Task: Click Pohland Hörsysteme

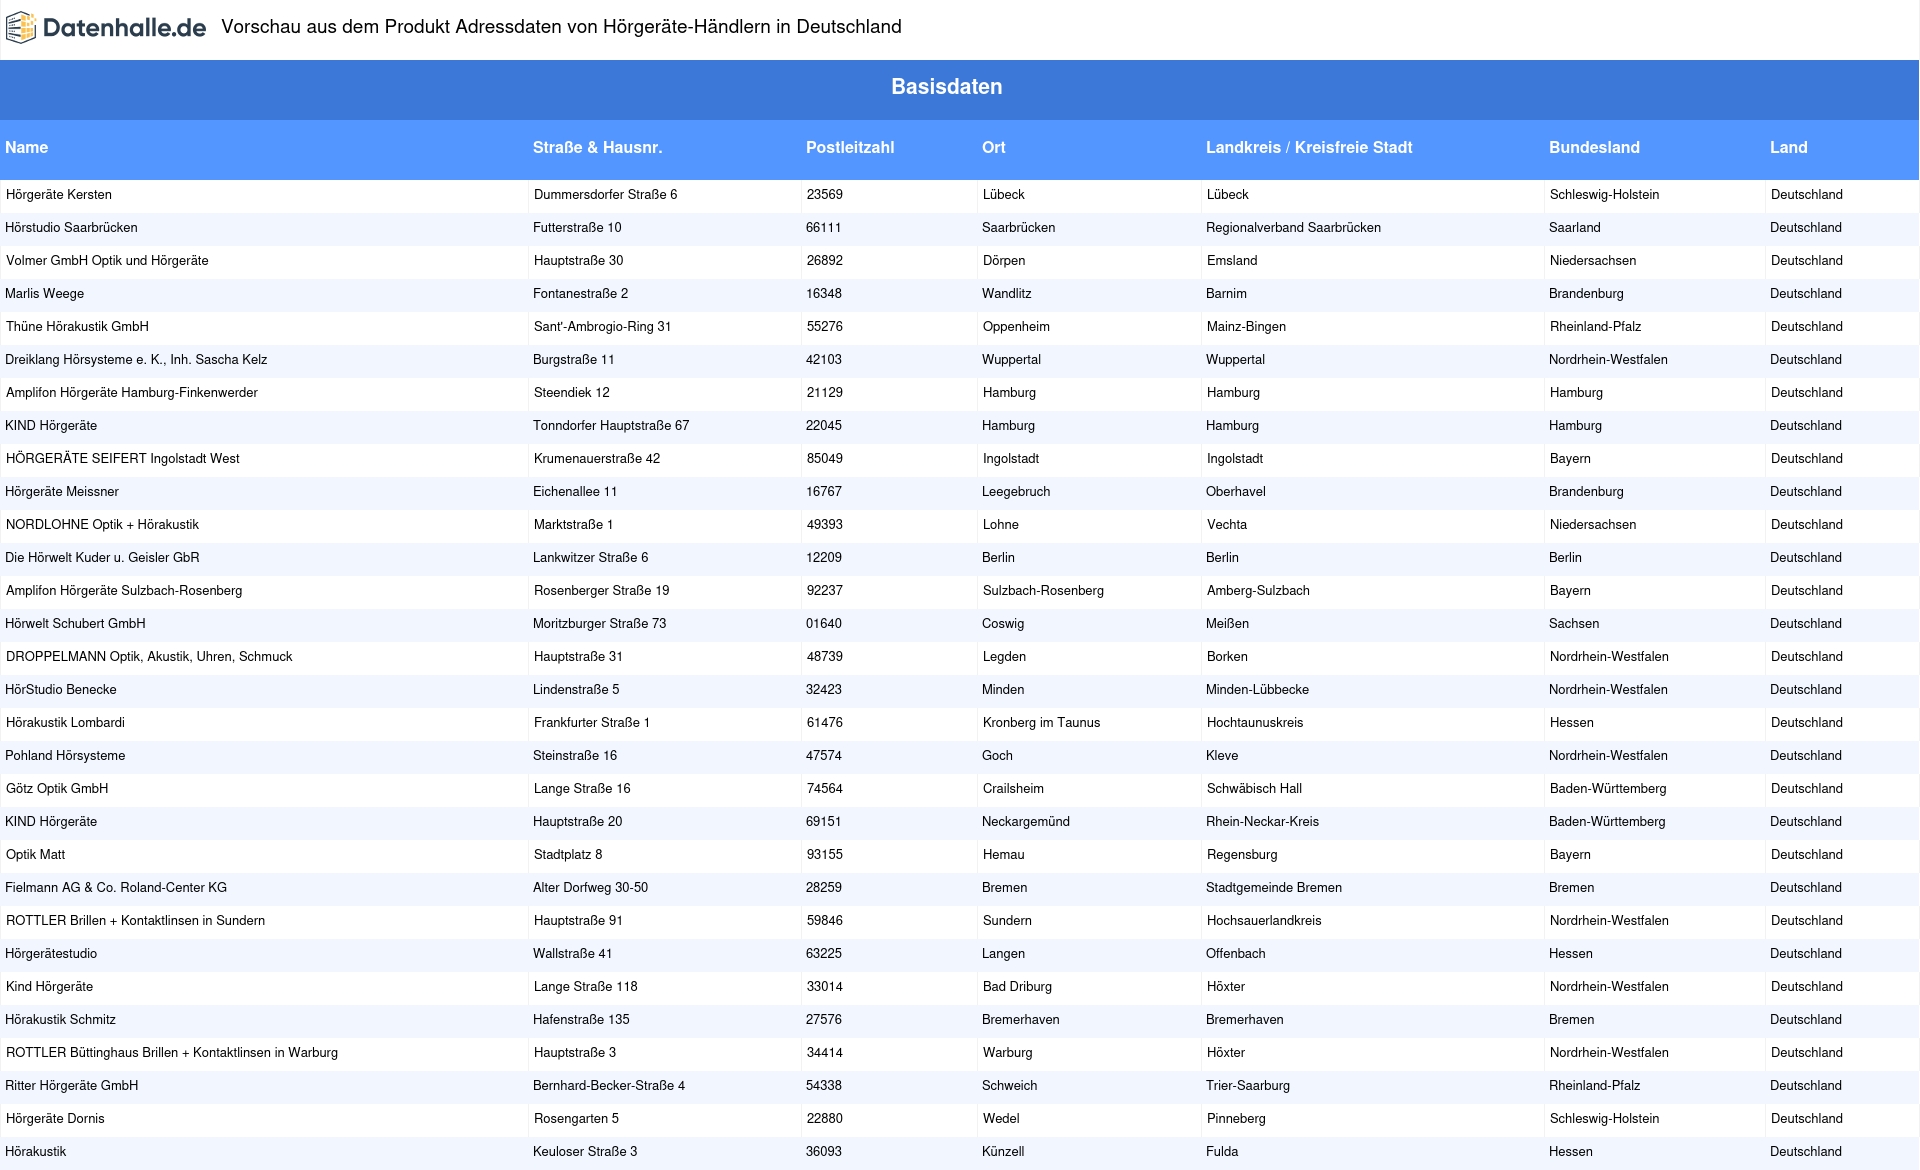Action: click(65, 756)
